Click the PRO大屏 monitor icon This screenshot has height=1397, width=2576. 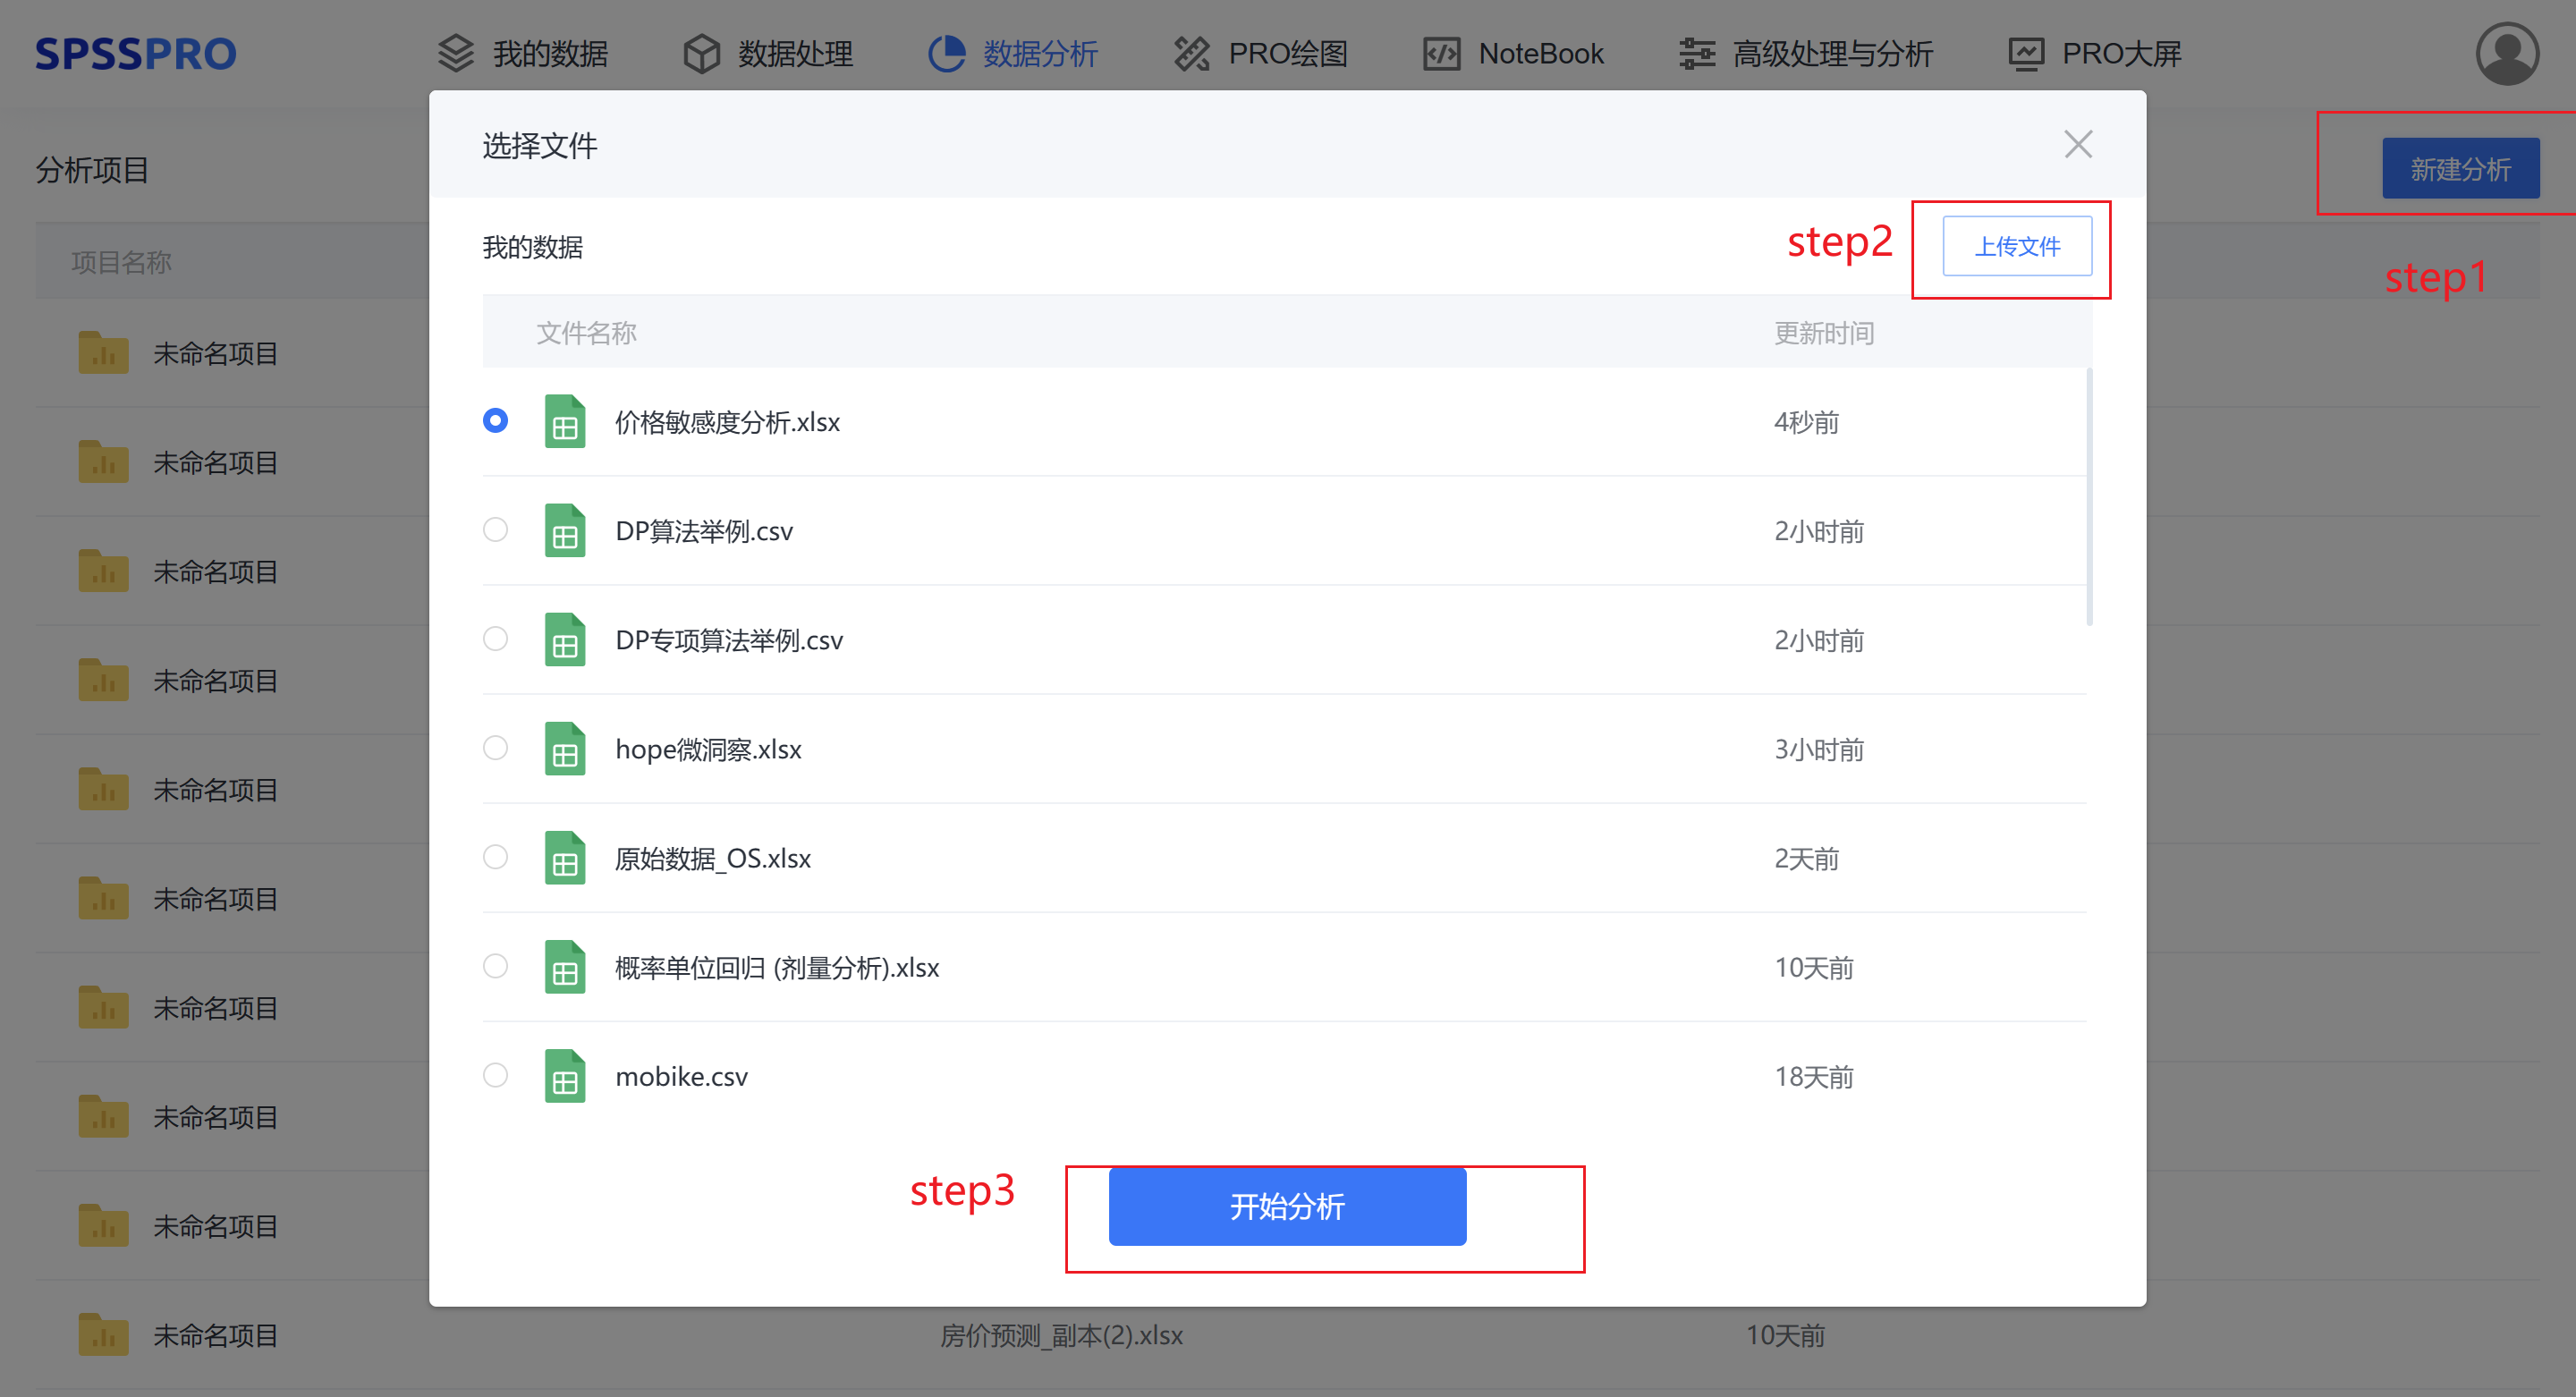[x=2026, y=54]
